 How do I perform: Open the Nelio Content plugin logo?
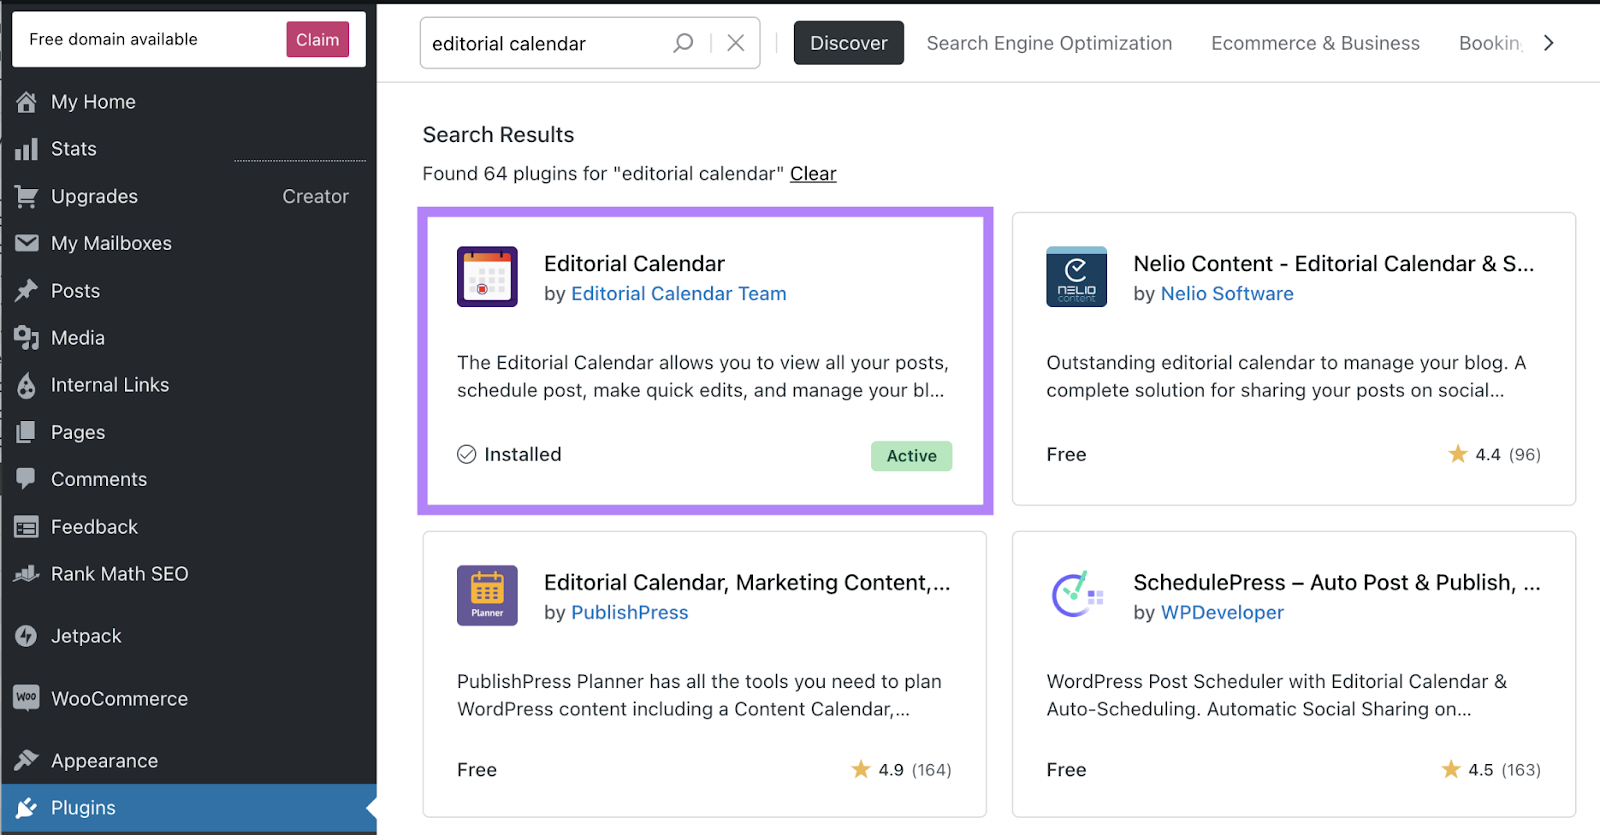pyautogui.click(x=1076, y=277)
